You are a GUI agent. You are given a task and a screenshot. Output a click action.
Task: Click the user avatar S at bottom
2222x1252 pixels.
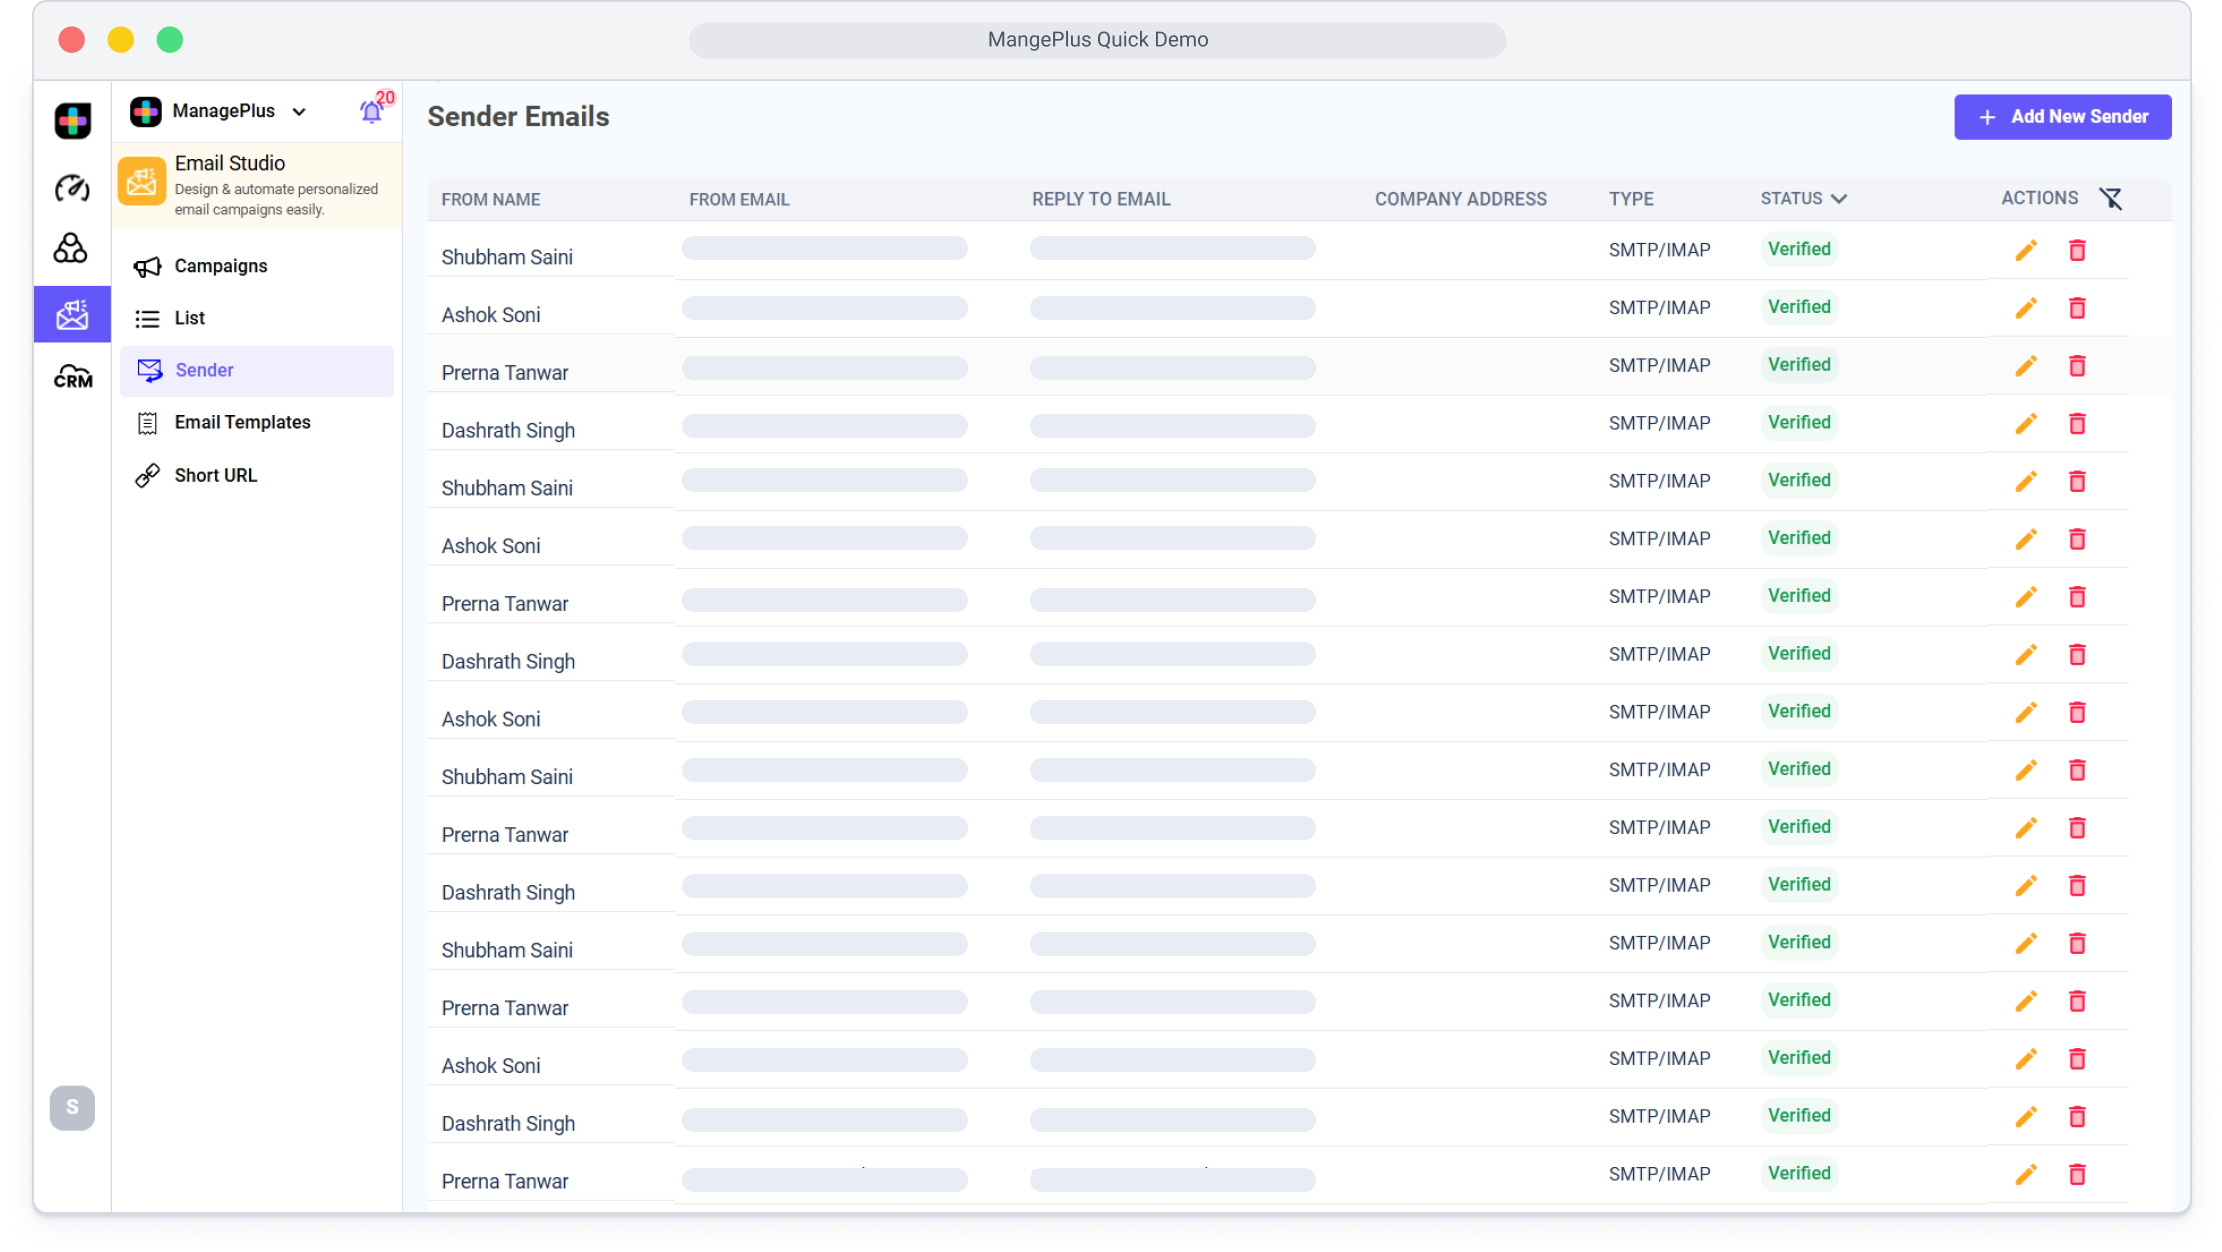pos(72,1107)
